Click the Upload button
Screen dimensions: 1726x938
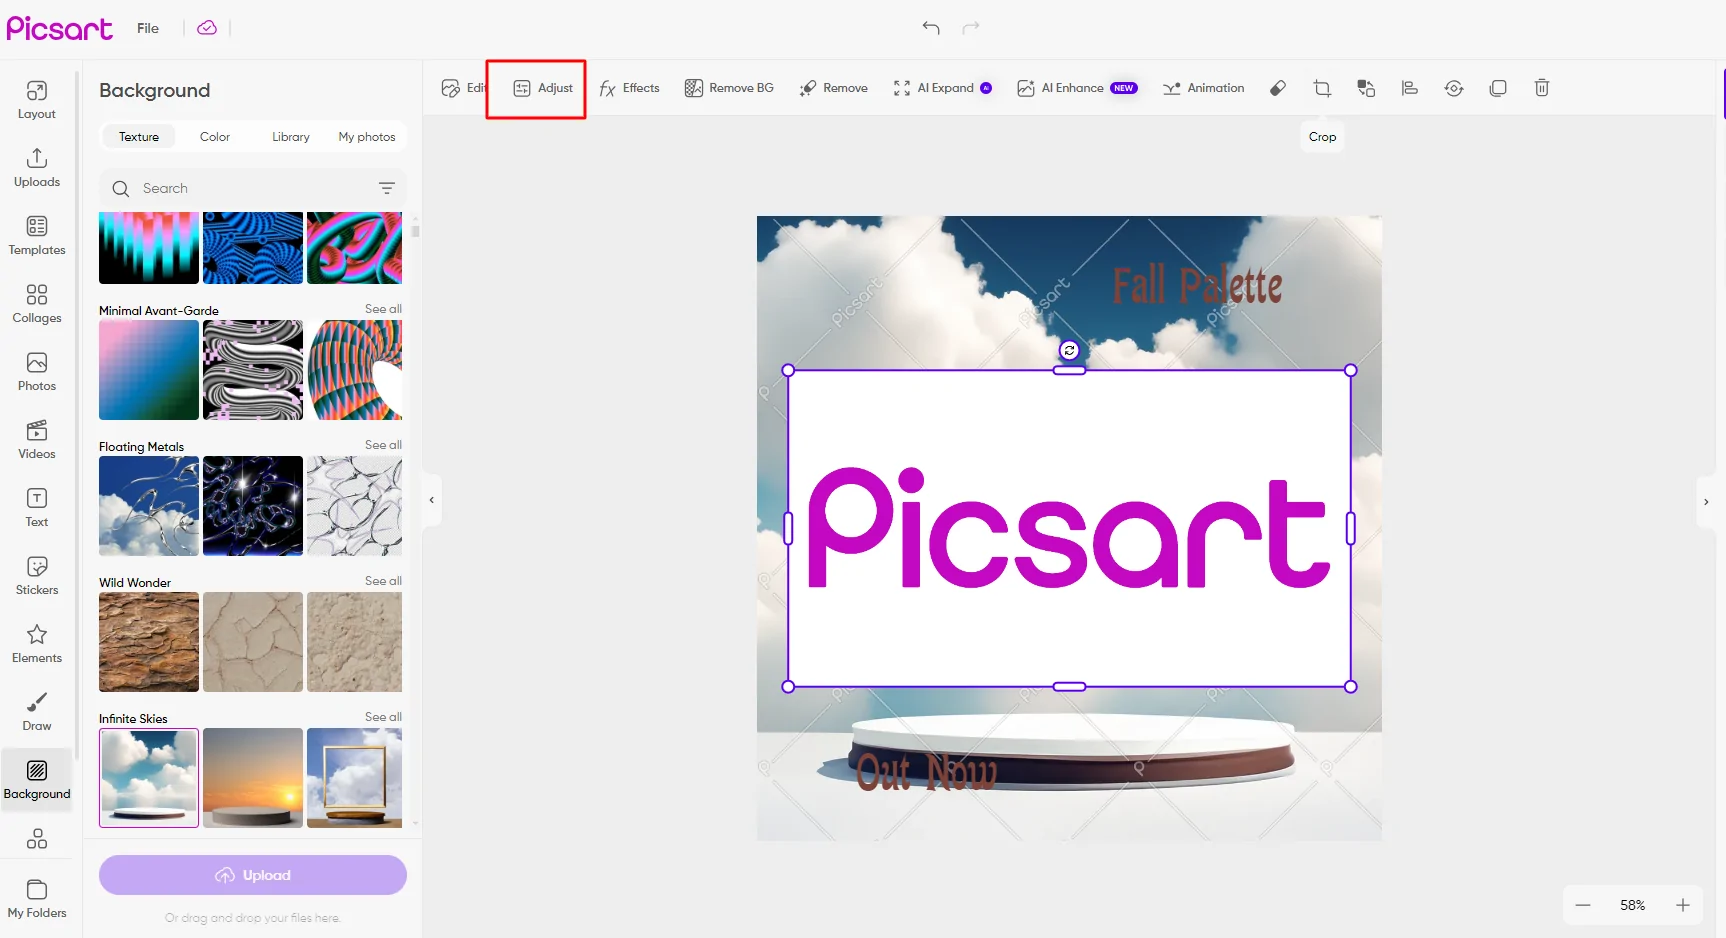253,875
